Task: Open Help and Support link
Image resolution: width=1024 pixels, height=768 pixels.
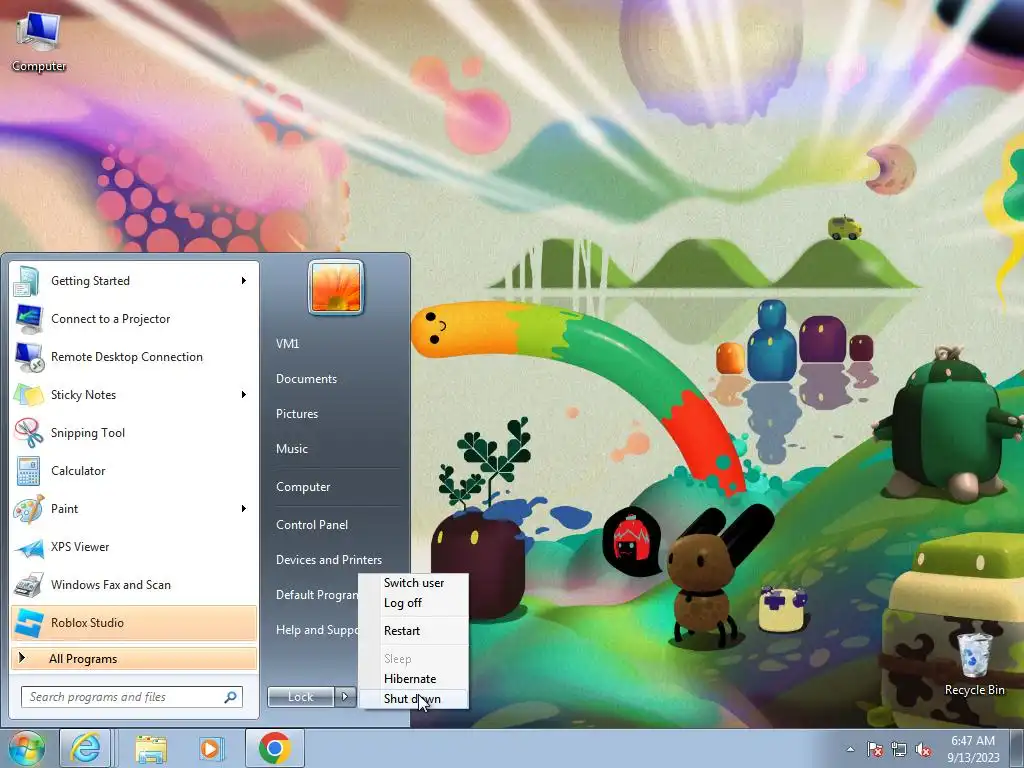Action: tap(317, 630)
